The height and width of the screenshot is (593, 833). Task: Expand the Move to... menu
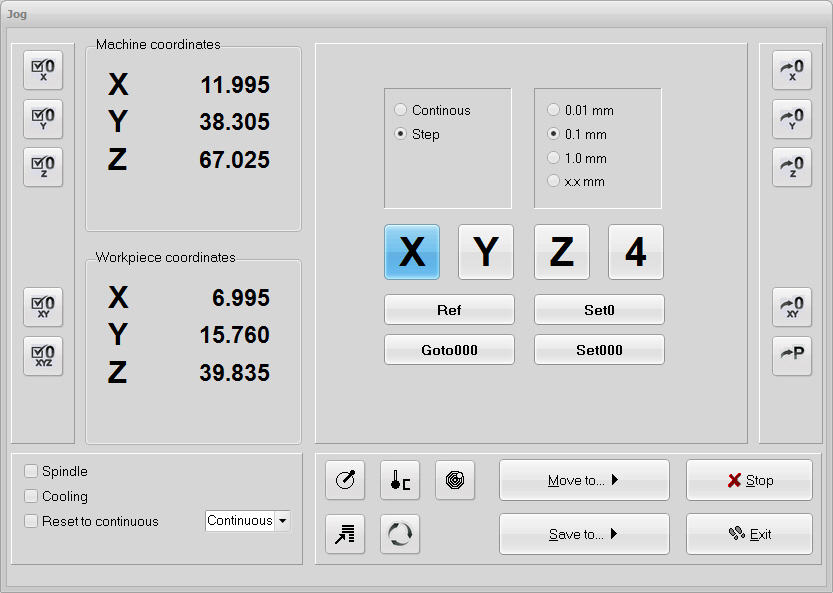tap(584, 481)
